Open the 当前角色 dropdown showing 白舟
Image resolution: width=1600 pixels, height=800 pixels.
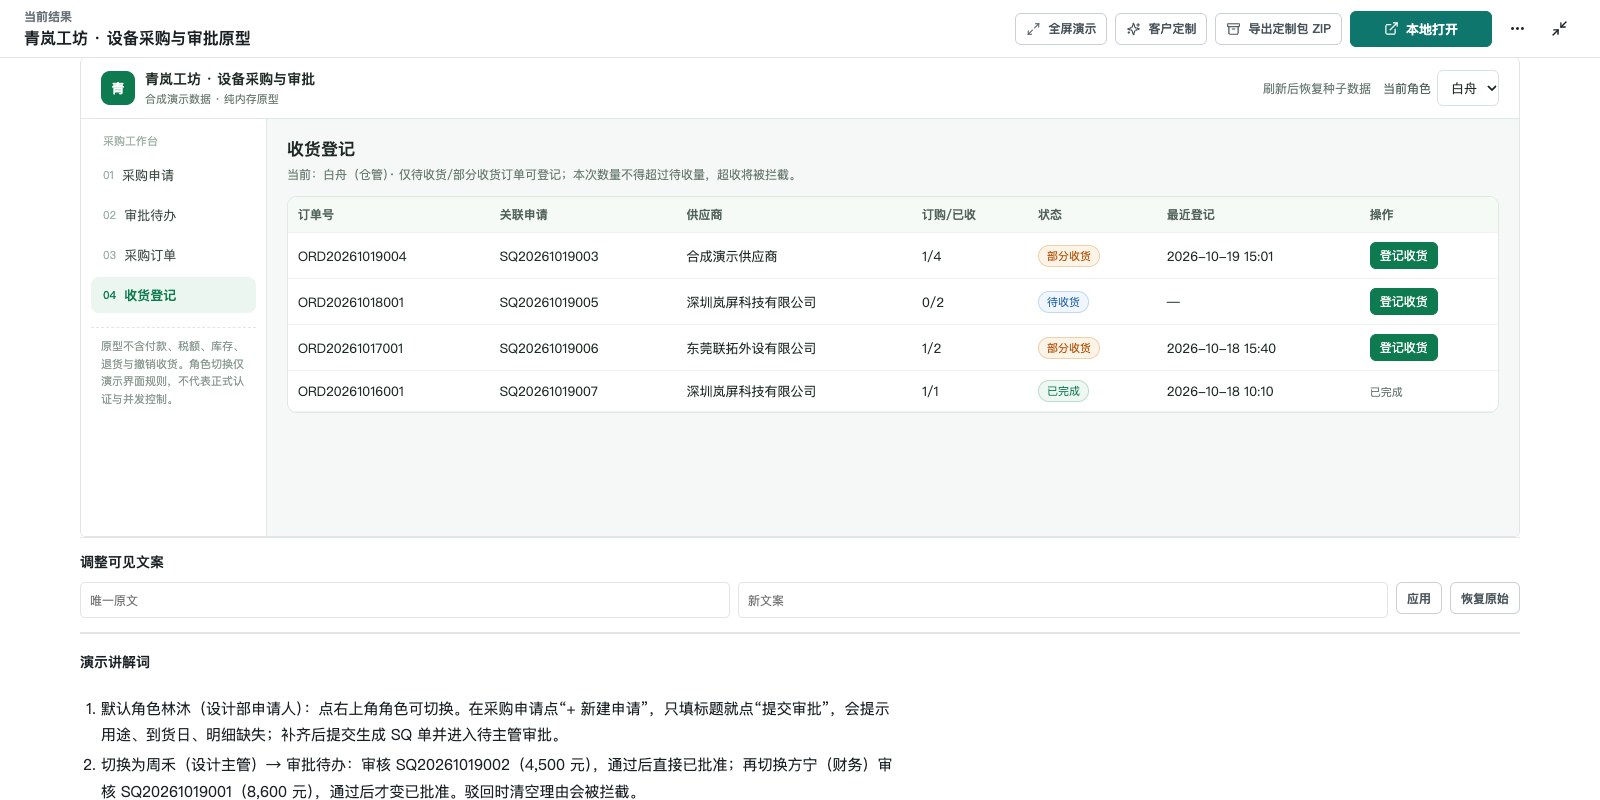click(1467, 88)
